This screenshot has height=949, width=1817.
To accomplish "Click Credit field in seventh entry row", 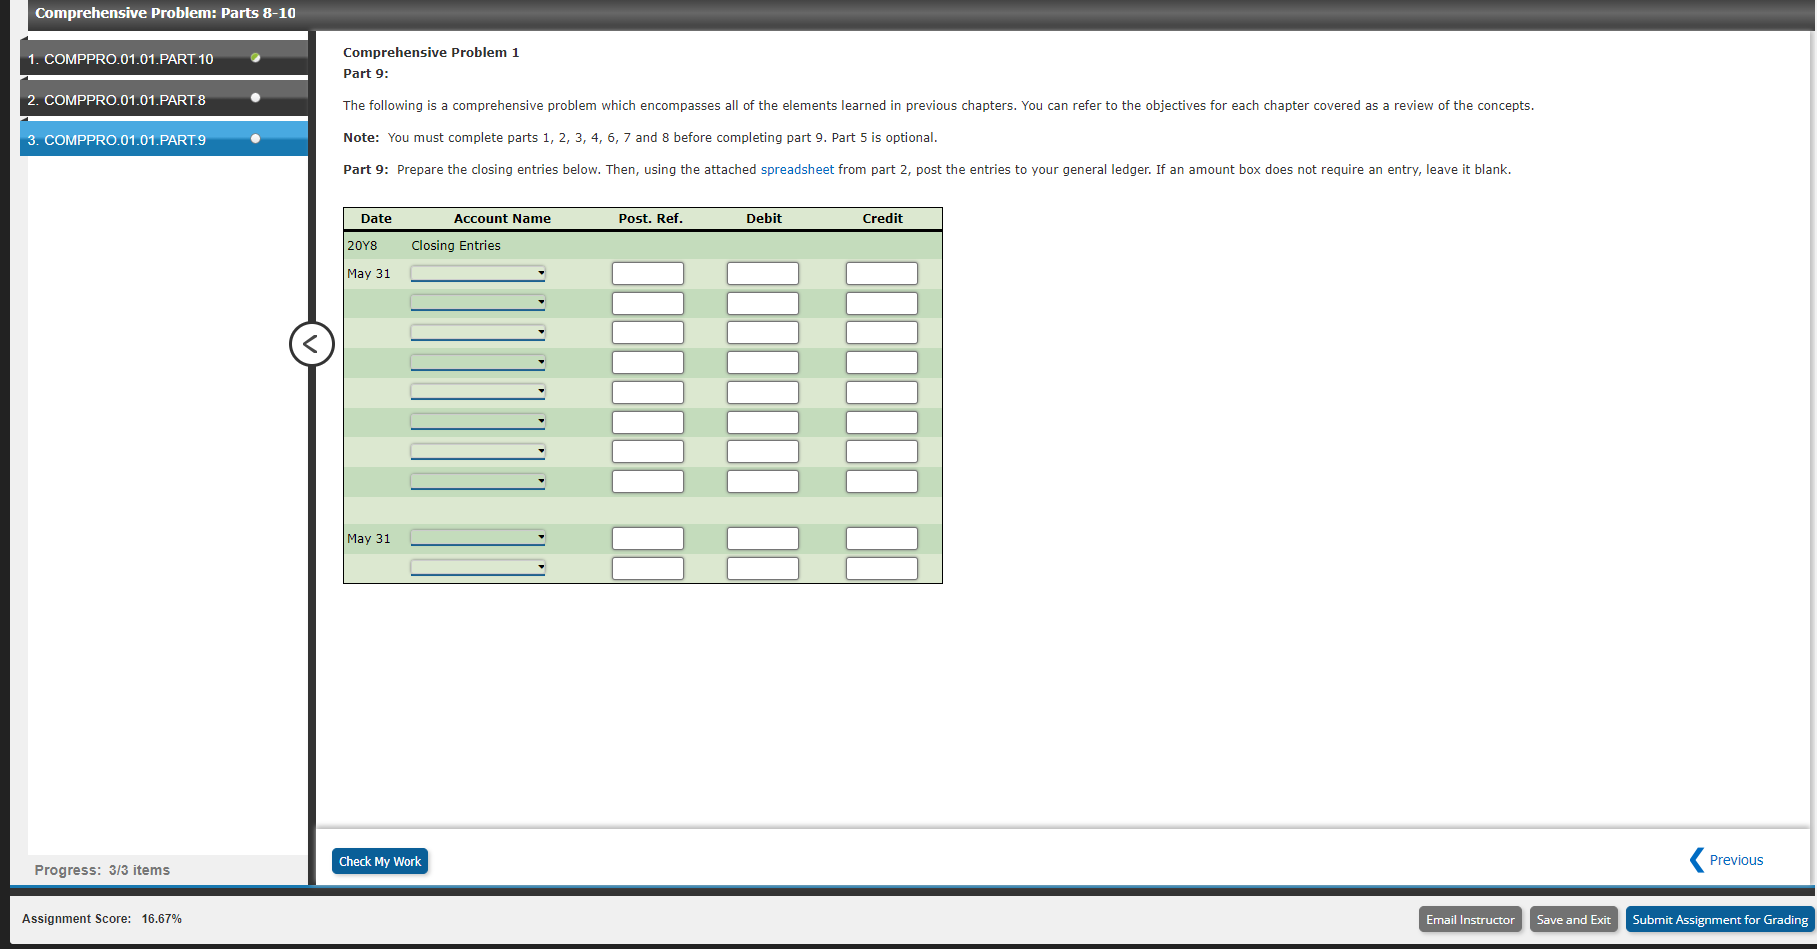I will (882, 451).
